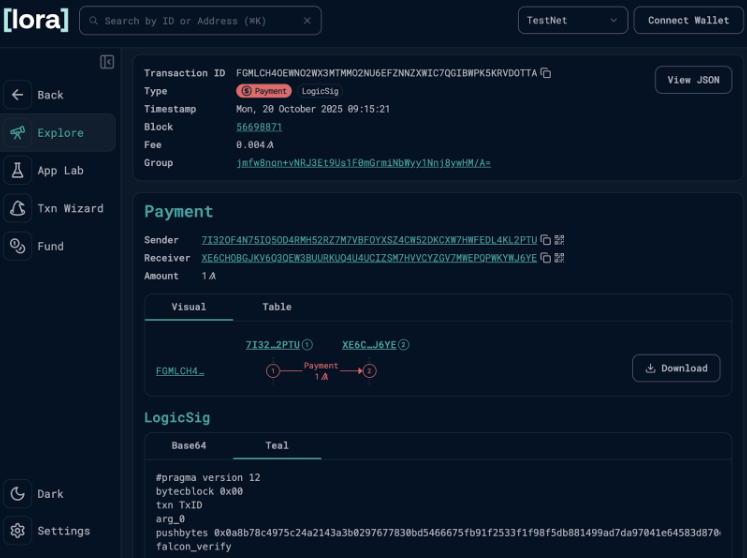Open the TestNet network dropdown

click(573, 20)
